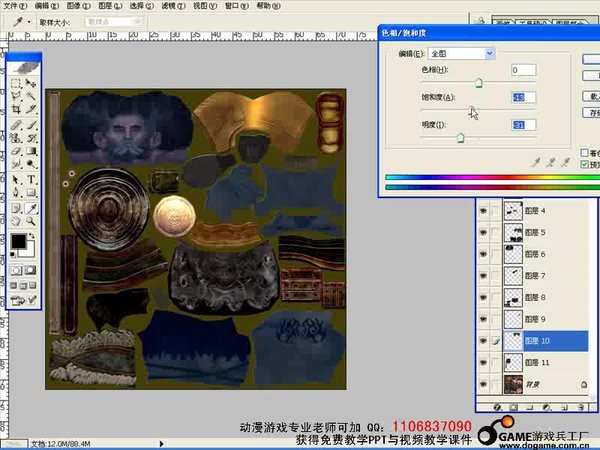Enable the 着色 colorize checkbox
The image size is (600, 450).
[585, 153]
